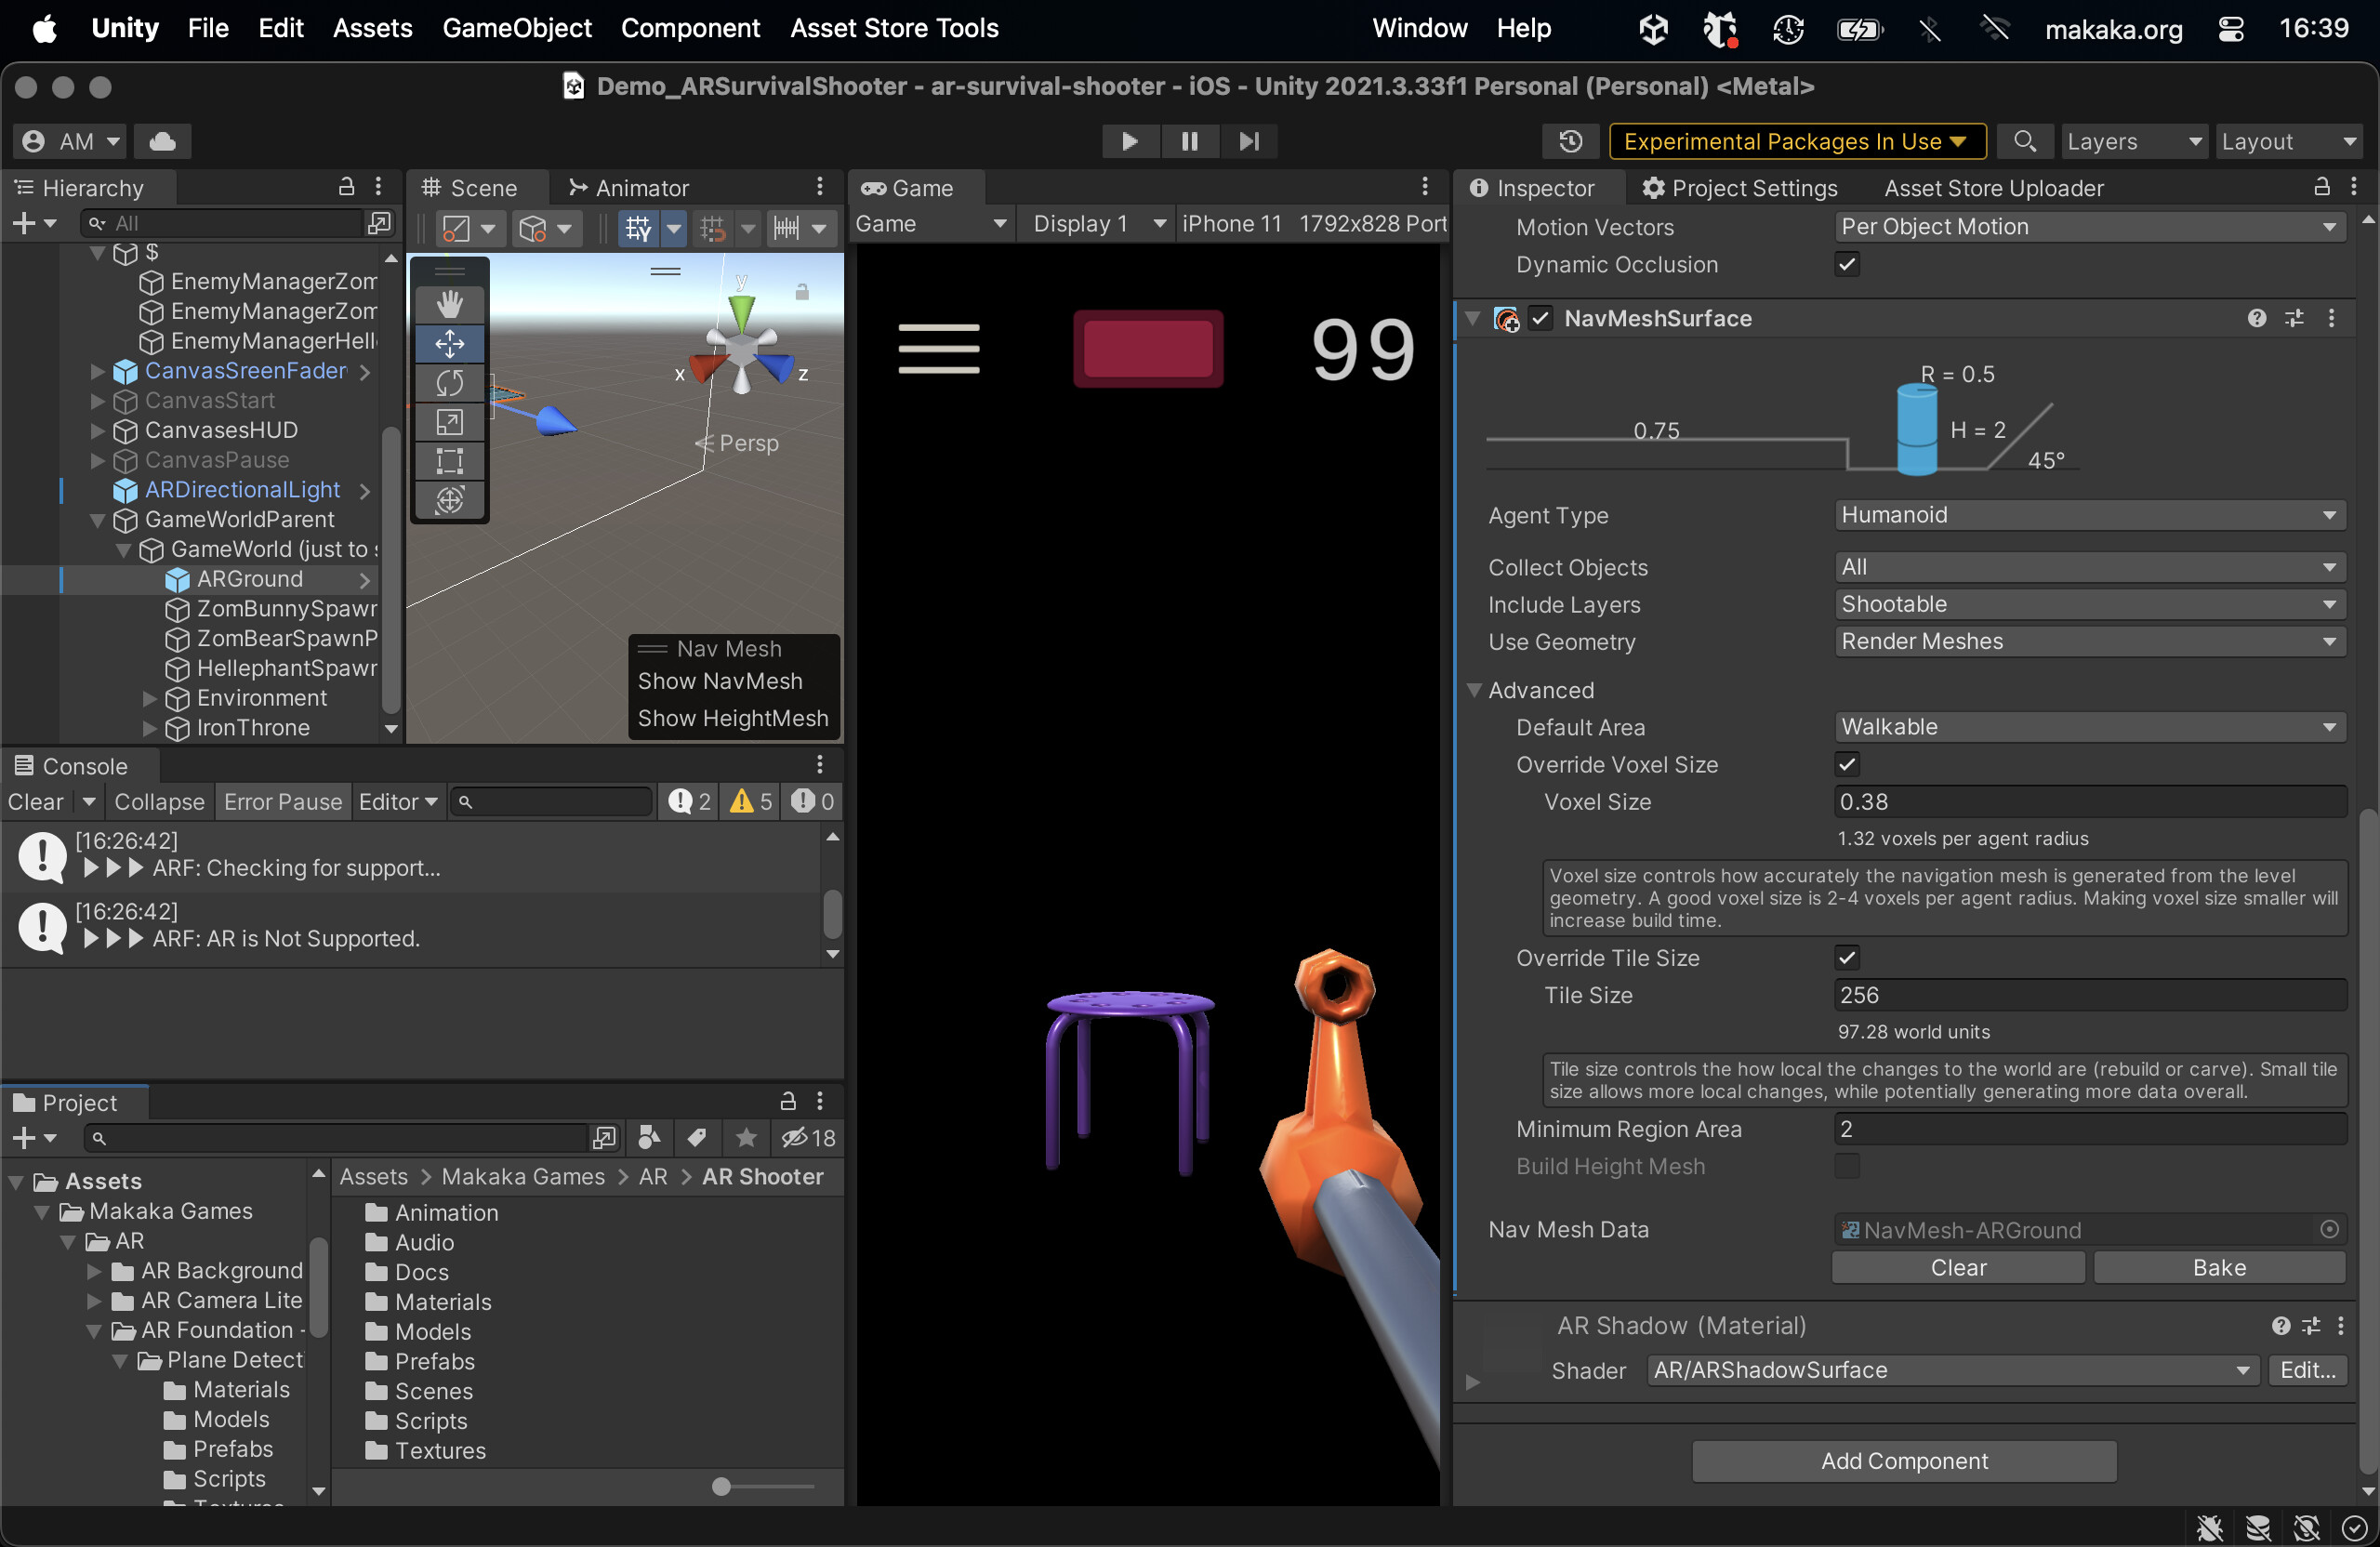The image size is (2380, 1547).
Task: Switch to the Project Settings tab
Action: pos(1740,188)
